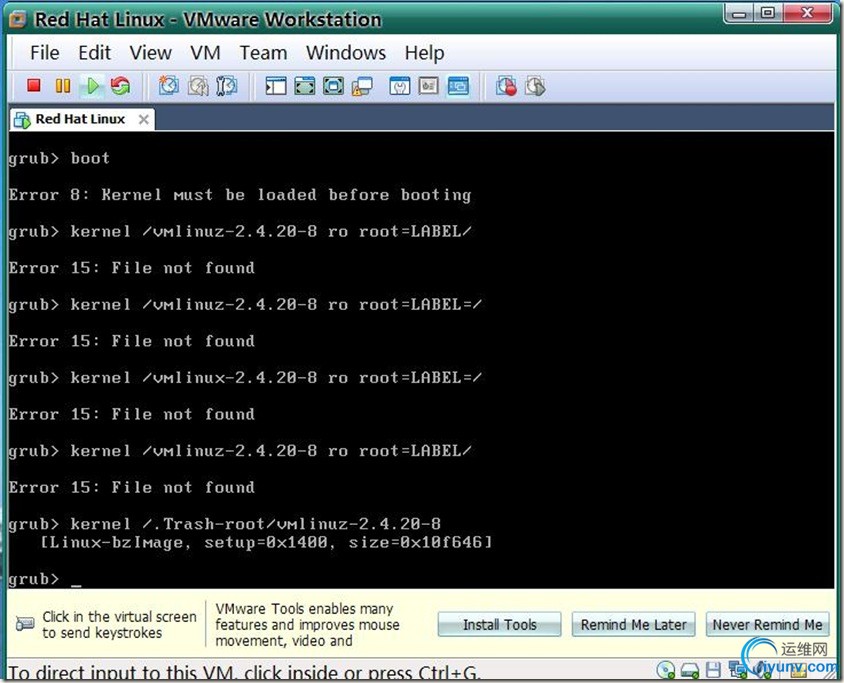844x683 pixels.
Task: Click the Install Tools button
Action: pos(500,624)
